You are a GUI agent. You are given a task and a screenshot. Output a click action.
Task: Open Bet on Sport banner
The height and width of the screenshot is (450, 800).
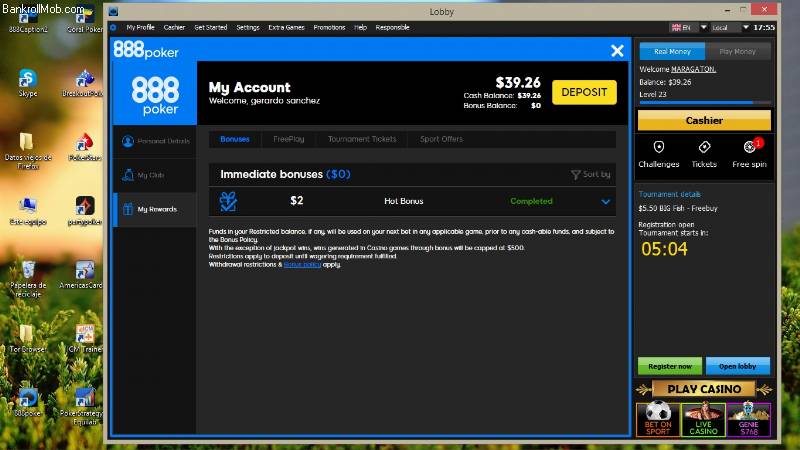[658, 419]
